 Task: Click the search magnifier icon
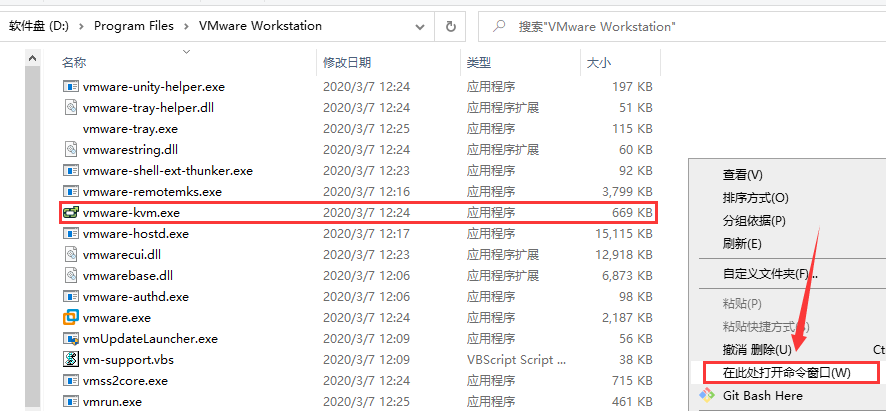point(499,26)
